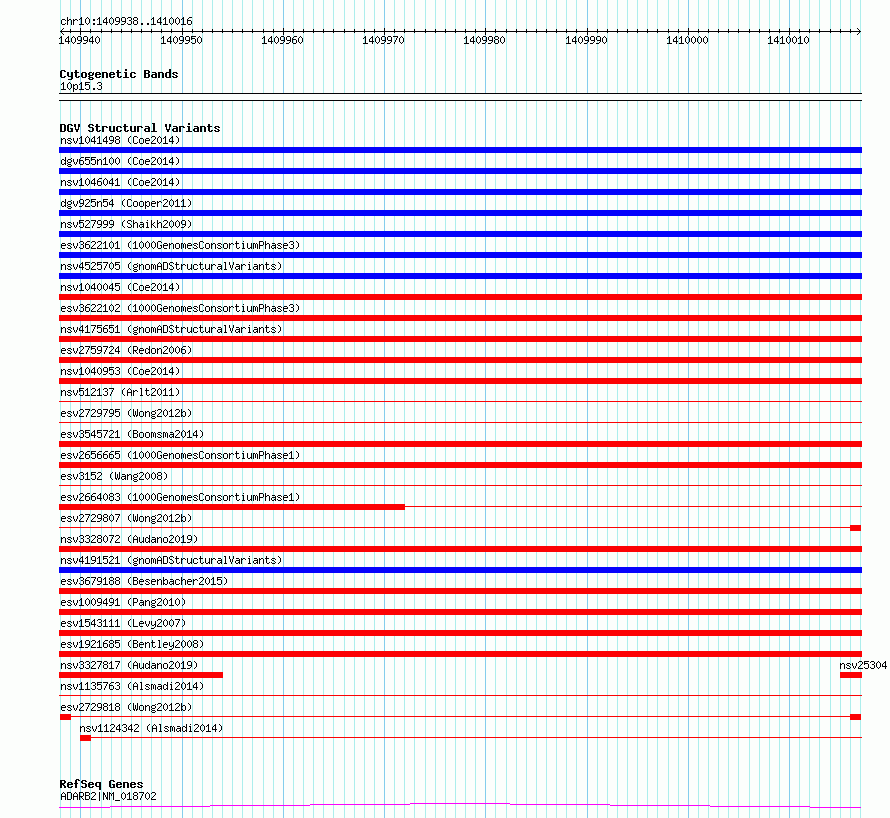Click the red bar beneath nsv25304

(851, 675)
